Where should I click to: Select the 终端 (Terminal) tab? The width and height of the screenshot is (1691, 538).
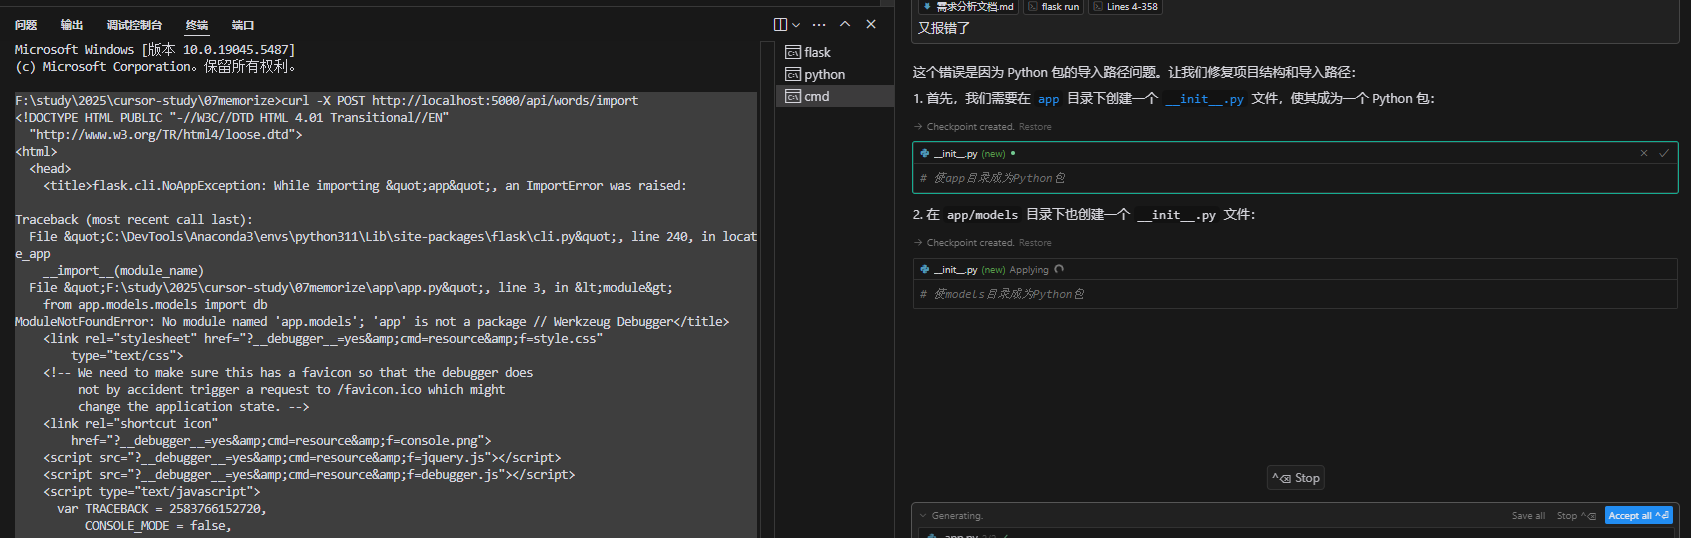[x=197, y=25]
